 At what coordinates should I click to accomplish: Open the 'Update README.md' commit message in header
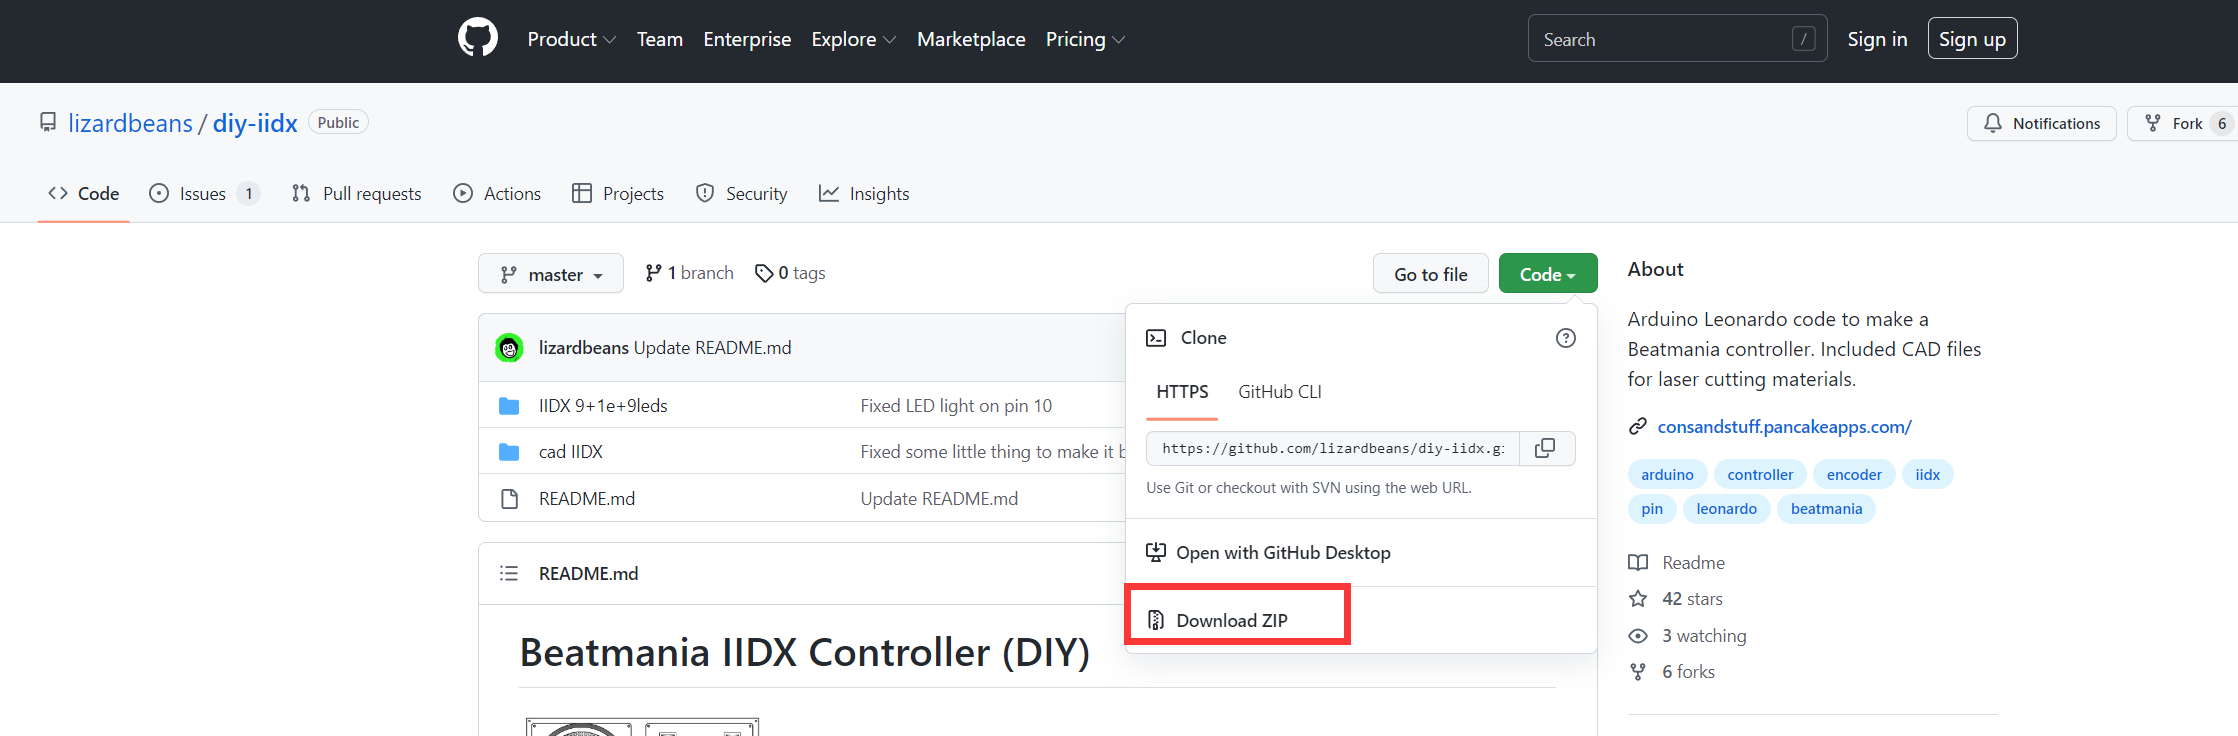712,348
